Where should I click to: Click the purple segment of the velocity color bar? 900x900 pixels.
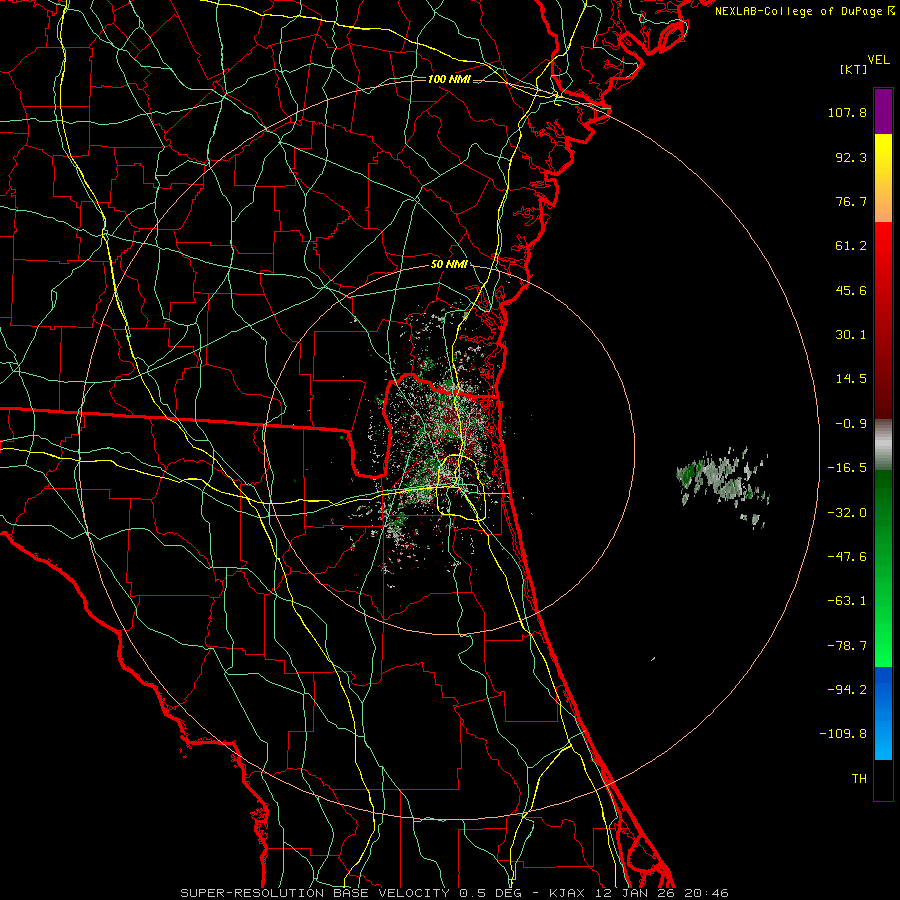click(883, 111)
